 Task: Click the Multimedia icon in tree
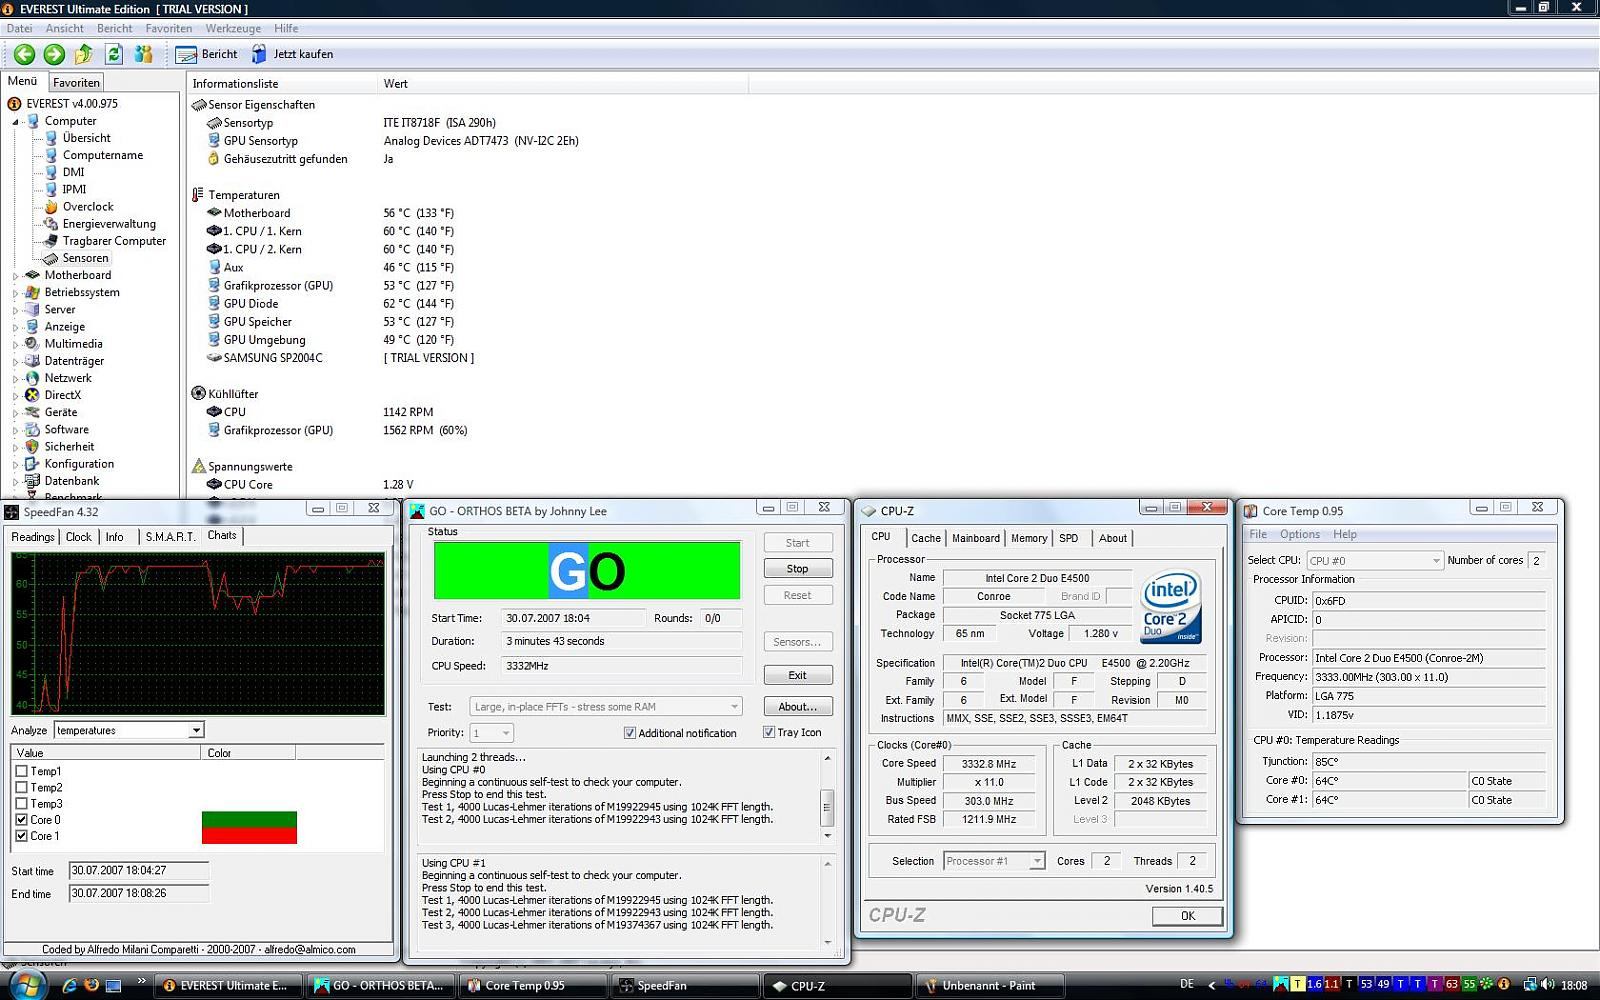(x=32, y=343)
